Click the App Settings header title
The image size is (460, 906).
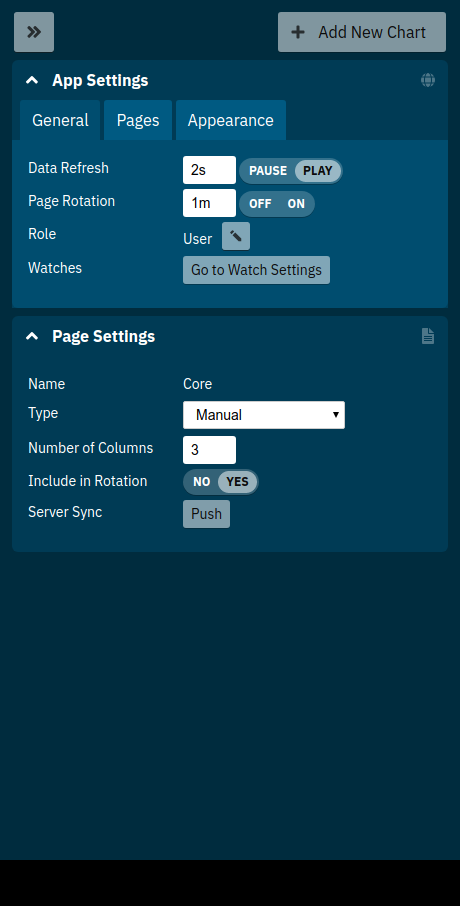pyautogui.click(x=100, y=80)
